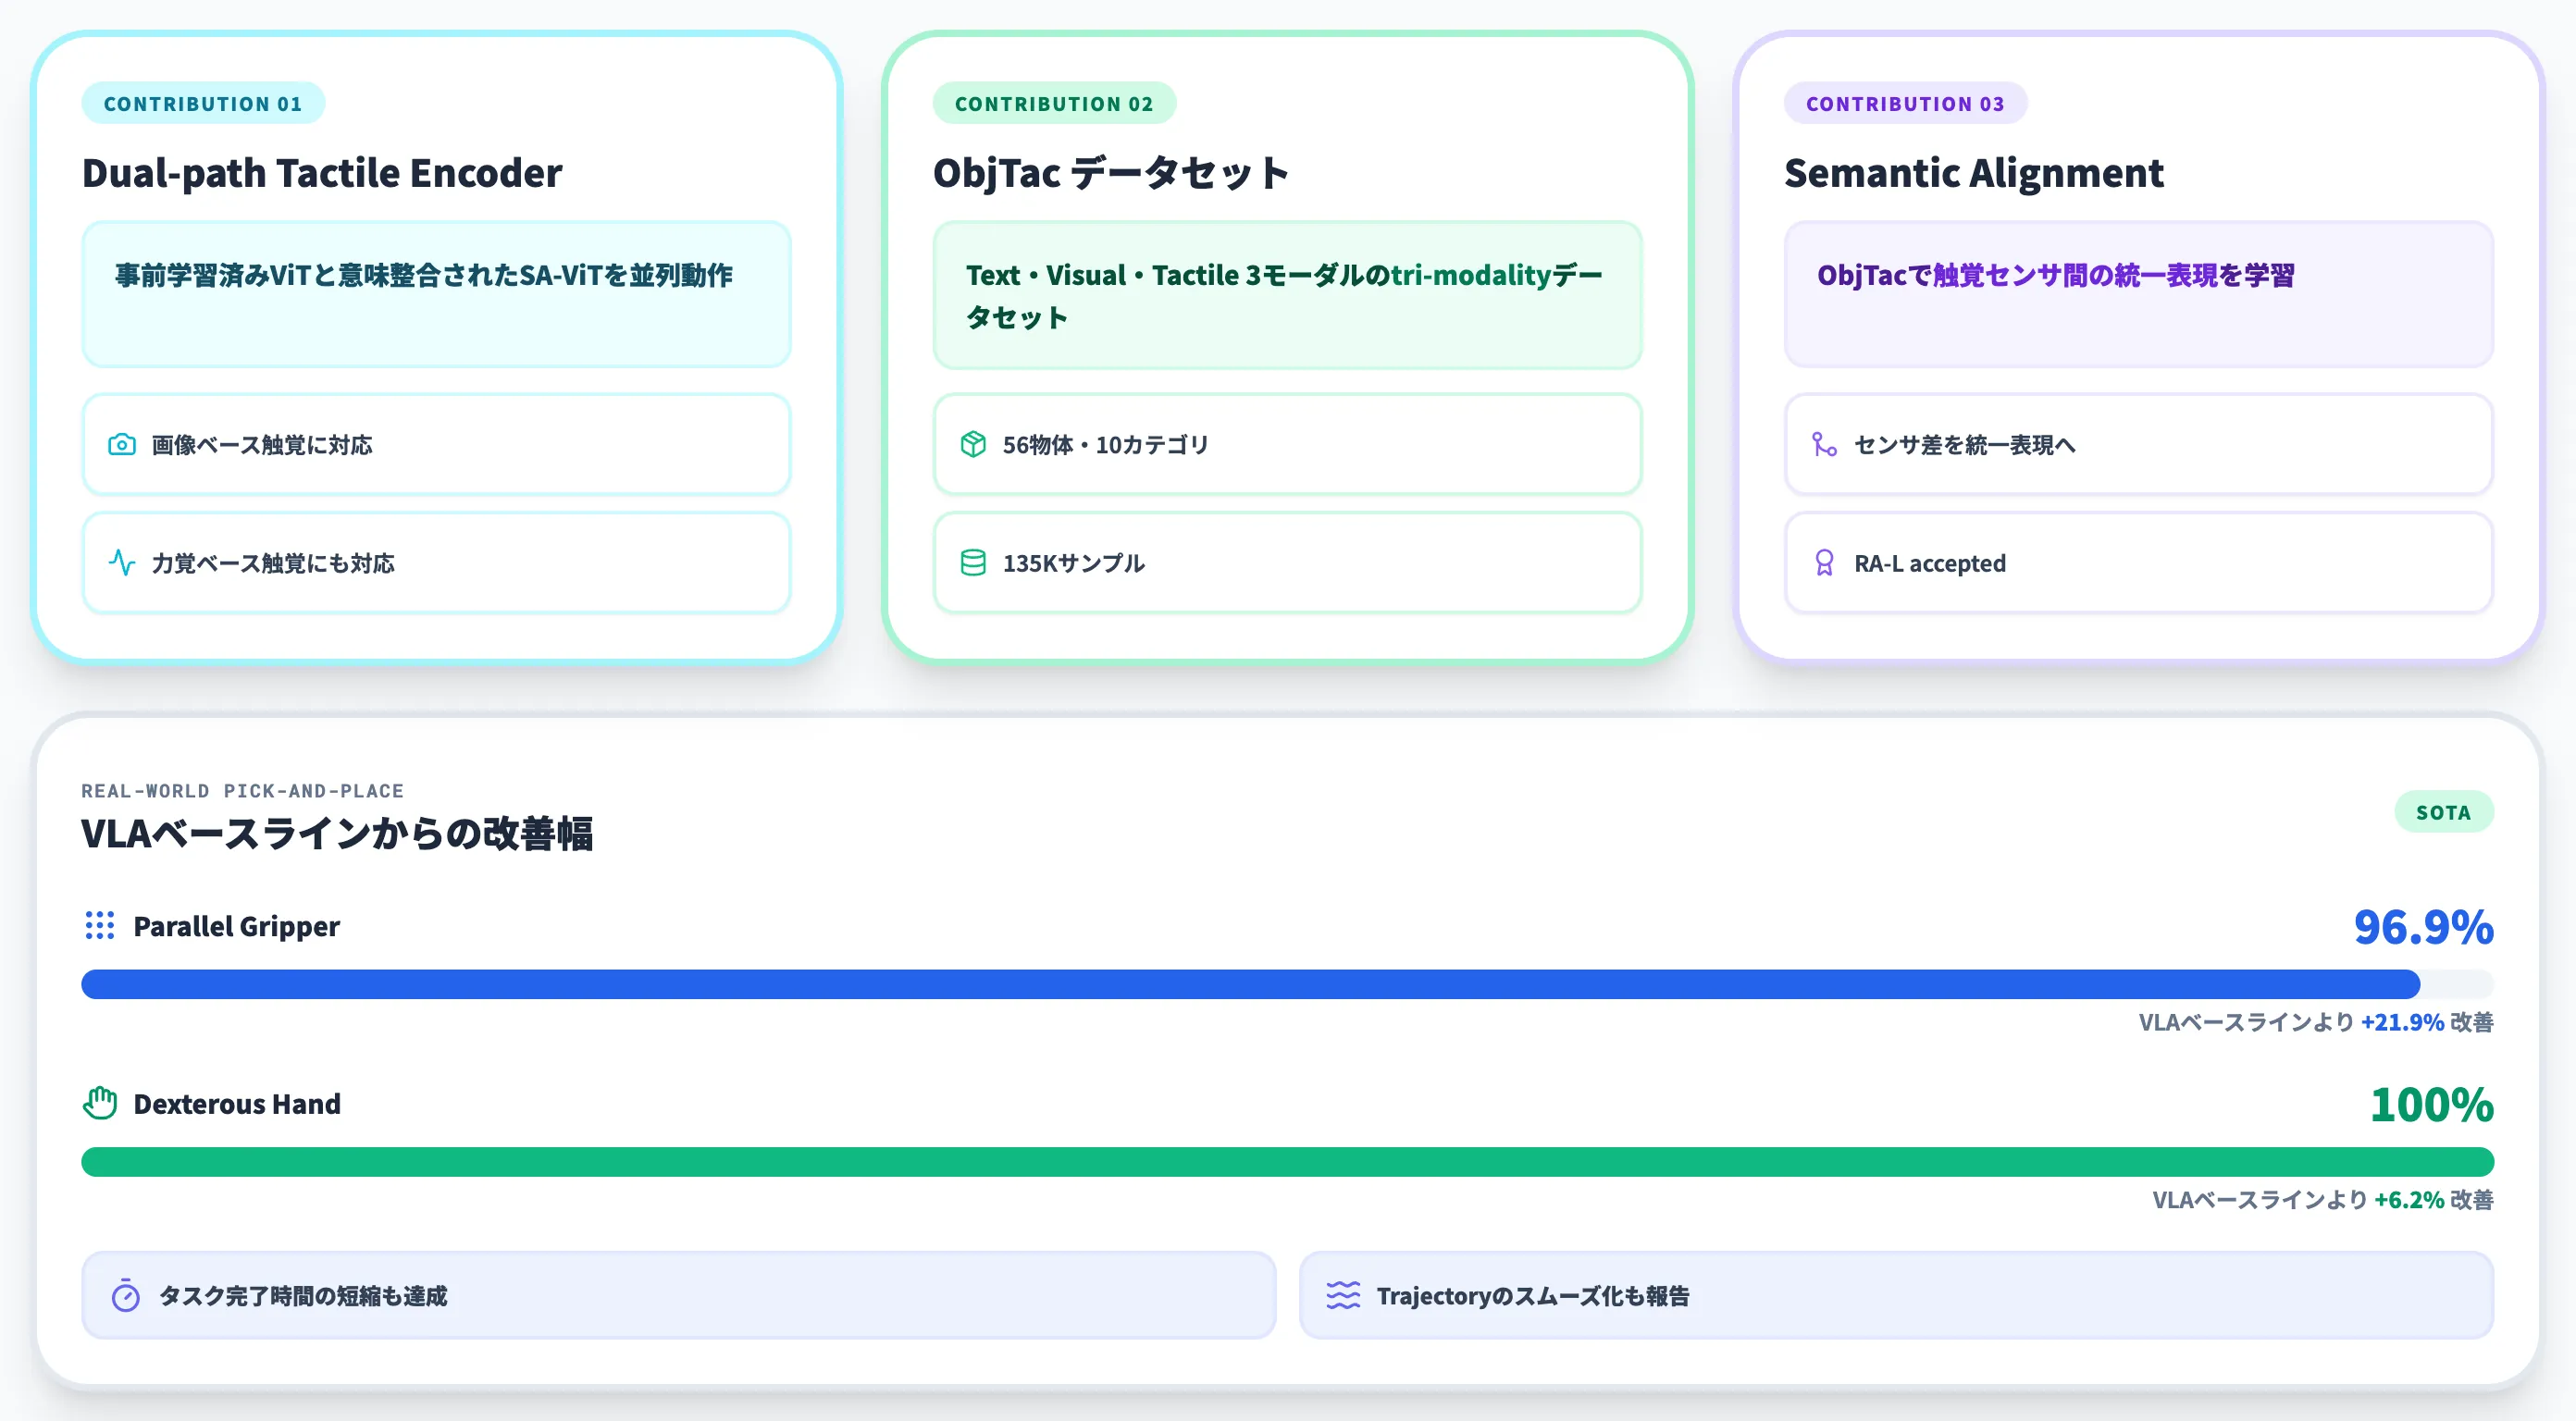Click the ObjTacで触覚センサ間の統一表現を学習 box
This screenshot has height=1421, width=2576.
2138,294
